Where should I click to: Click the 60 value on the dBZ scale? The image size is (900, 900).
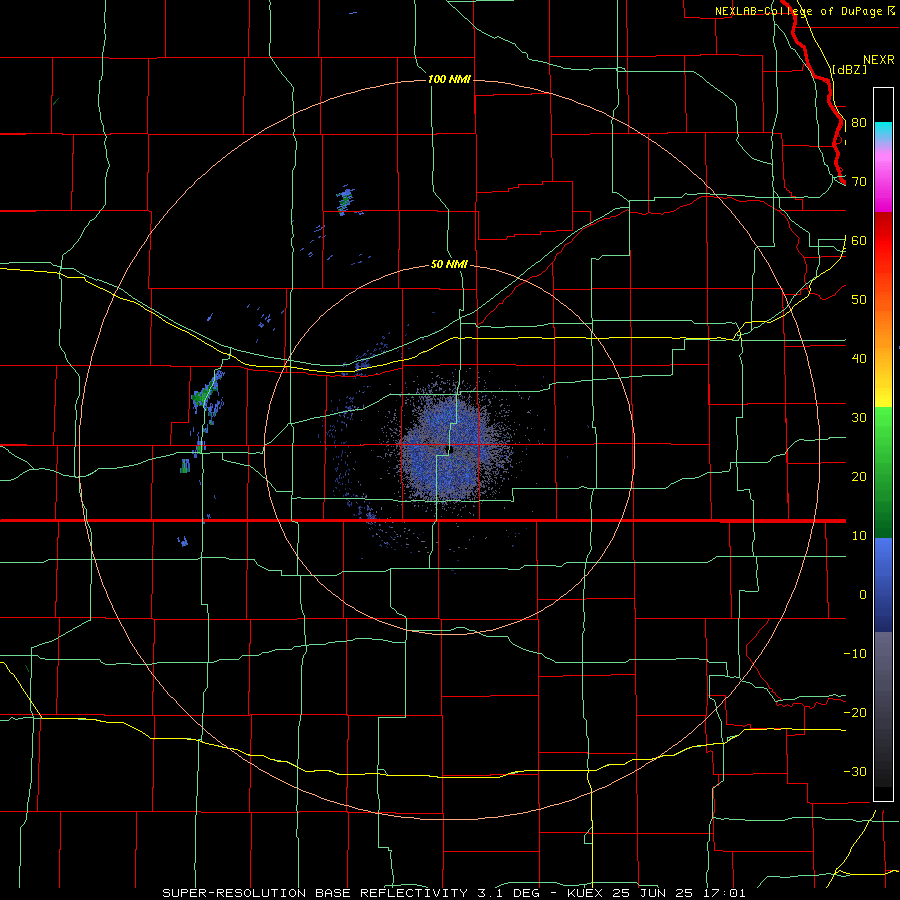859,241
